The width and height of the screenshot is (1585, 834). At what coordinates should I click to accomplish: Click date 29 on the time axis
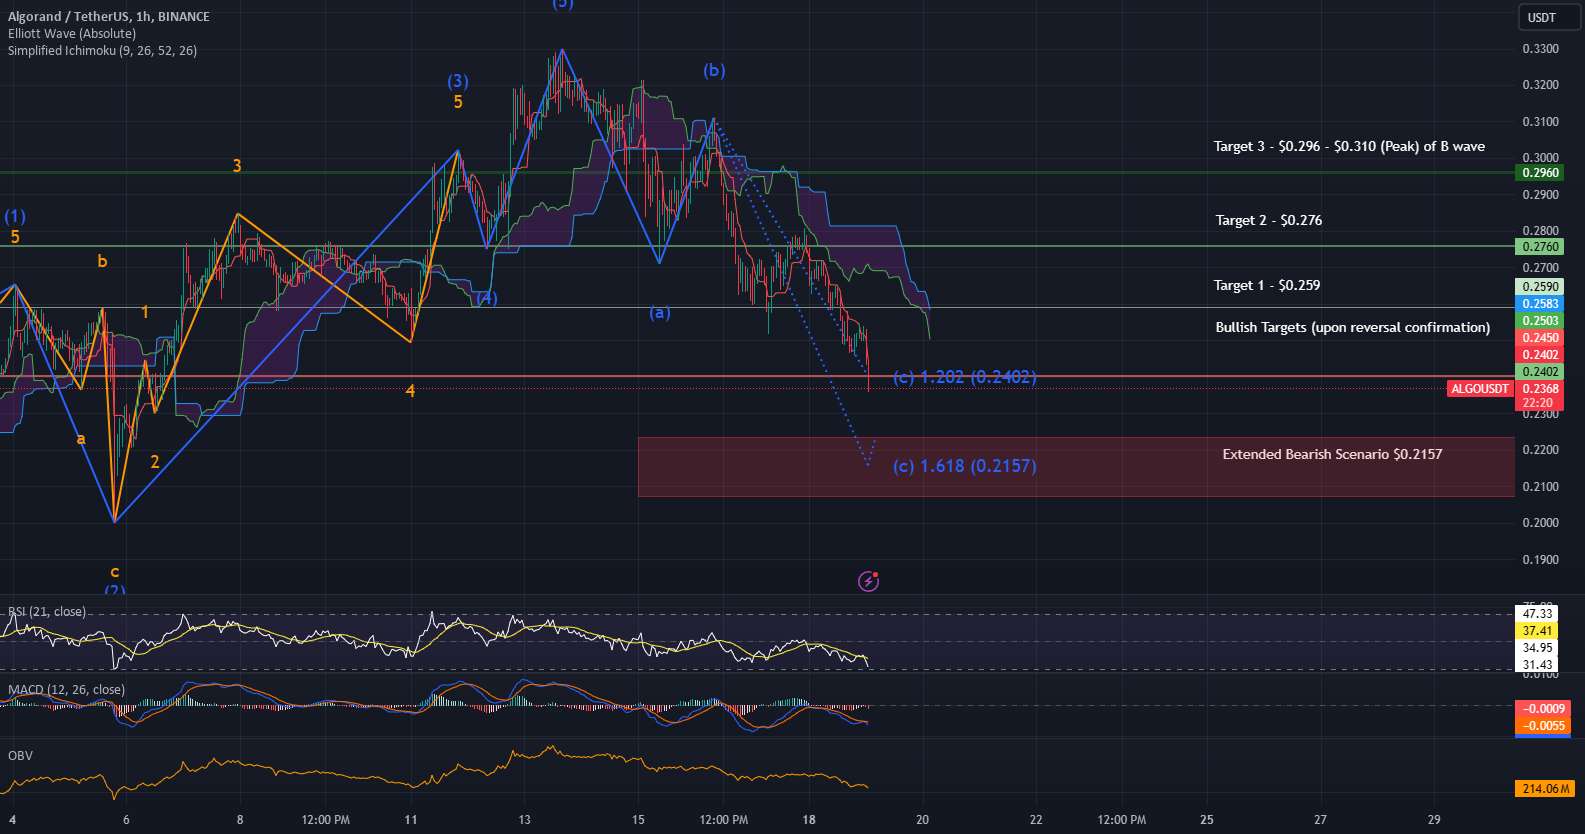1434,820
